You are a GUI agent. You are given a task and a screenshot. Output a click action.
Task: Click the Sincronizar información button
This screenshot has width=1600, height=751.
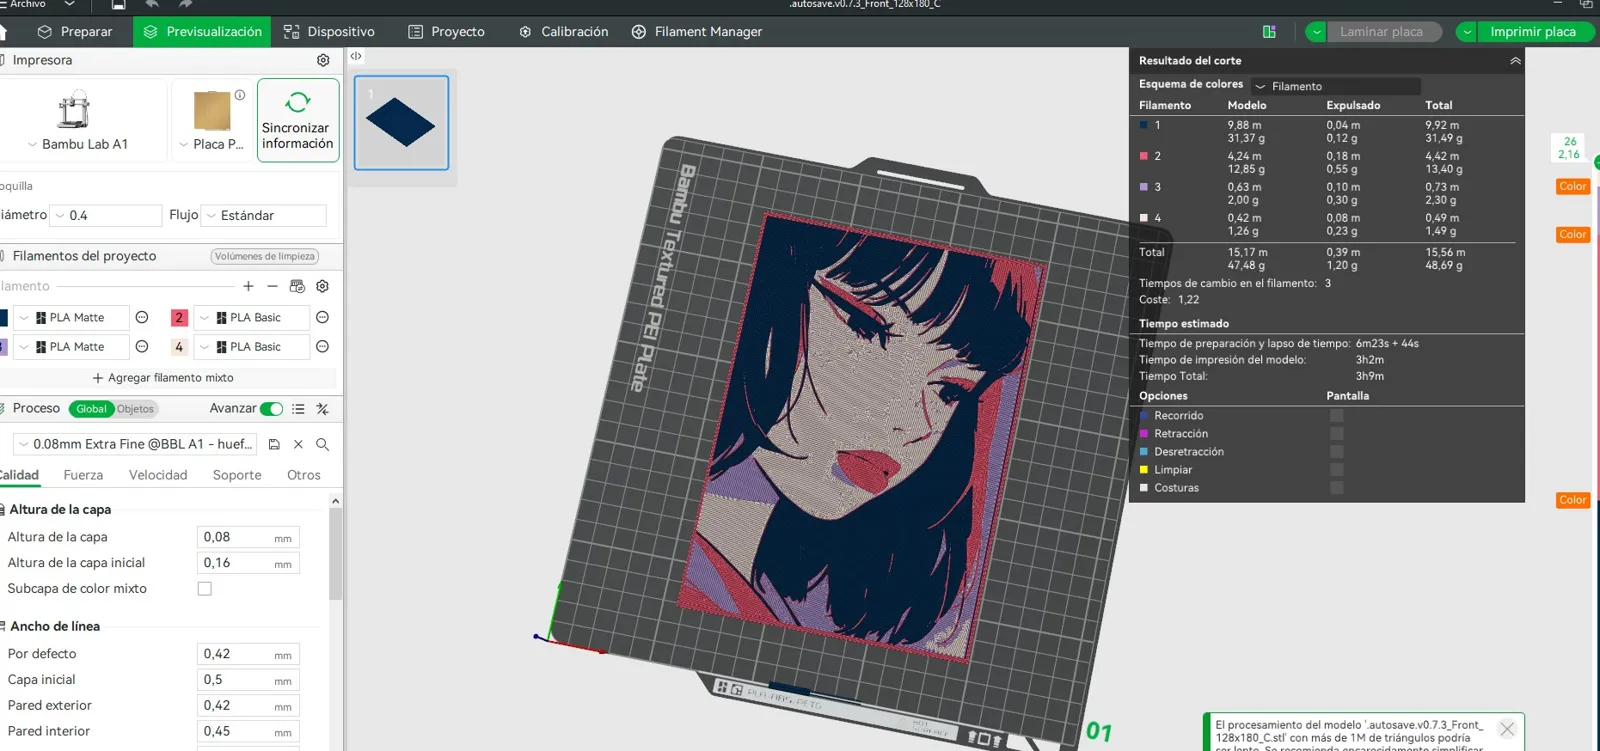[298, 120]
